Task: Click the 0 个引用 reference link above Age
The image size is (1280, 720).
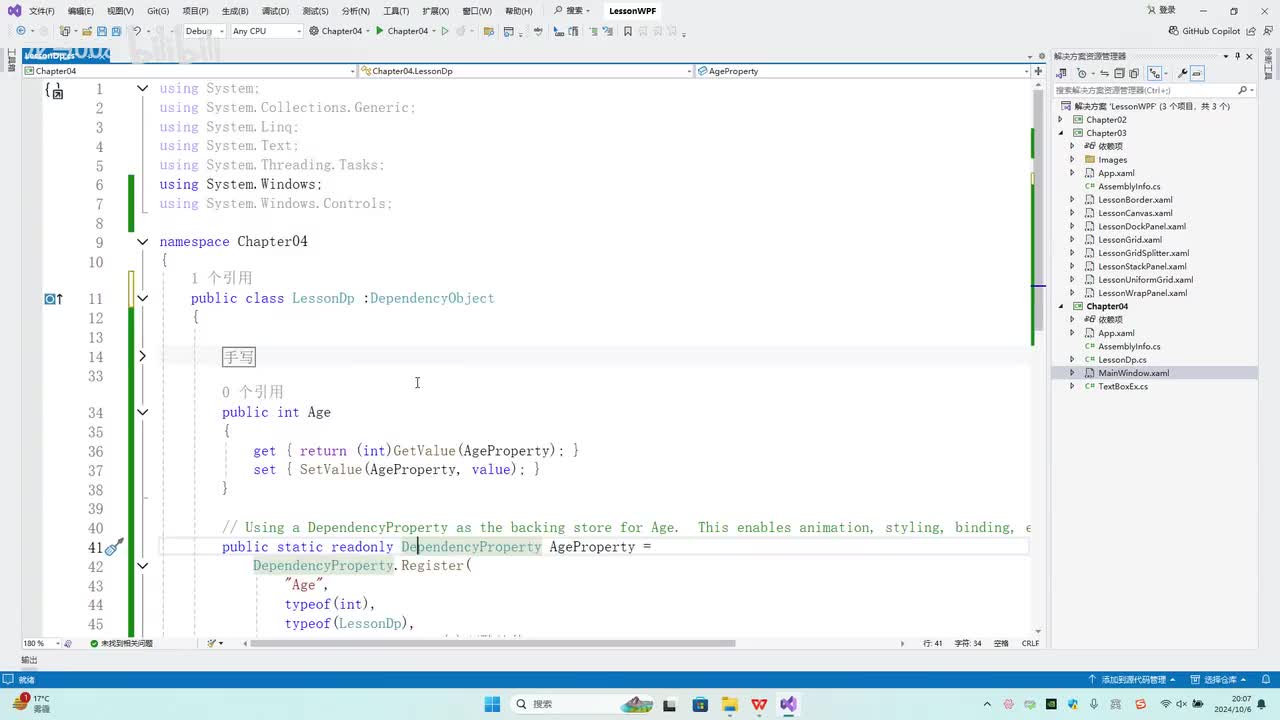Action: tap(253, 392)
